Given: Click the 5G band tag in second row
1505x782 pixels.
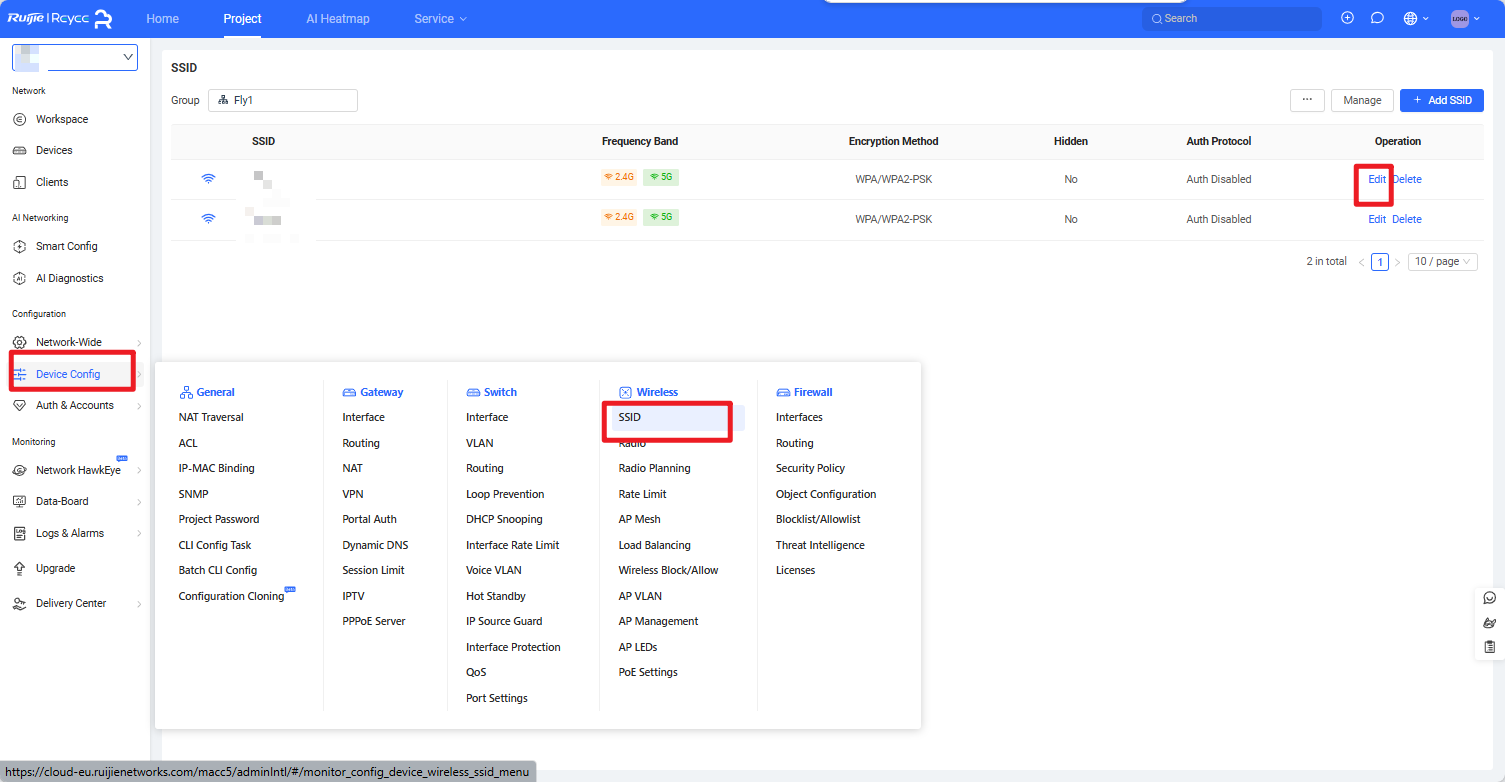Looking at the screenshot, I should coord(661,216).
